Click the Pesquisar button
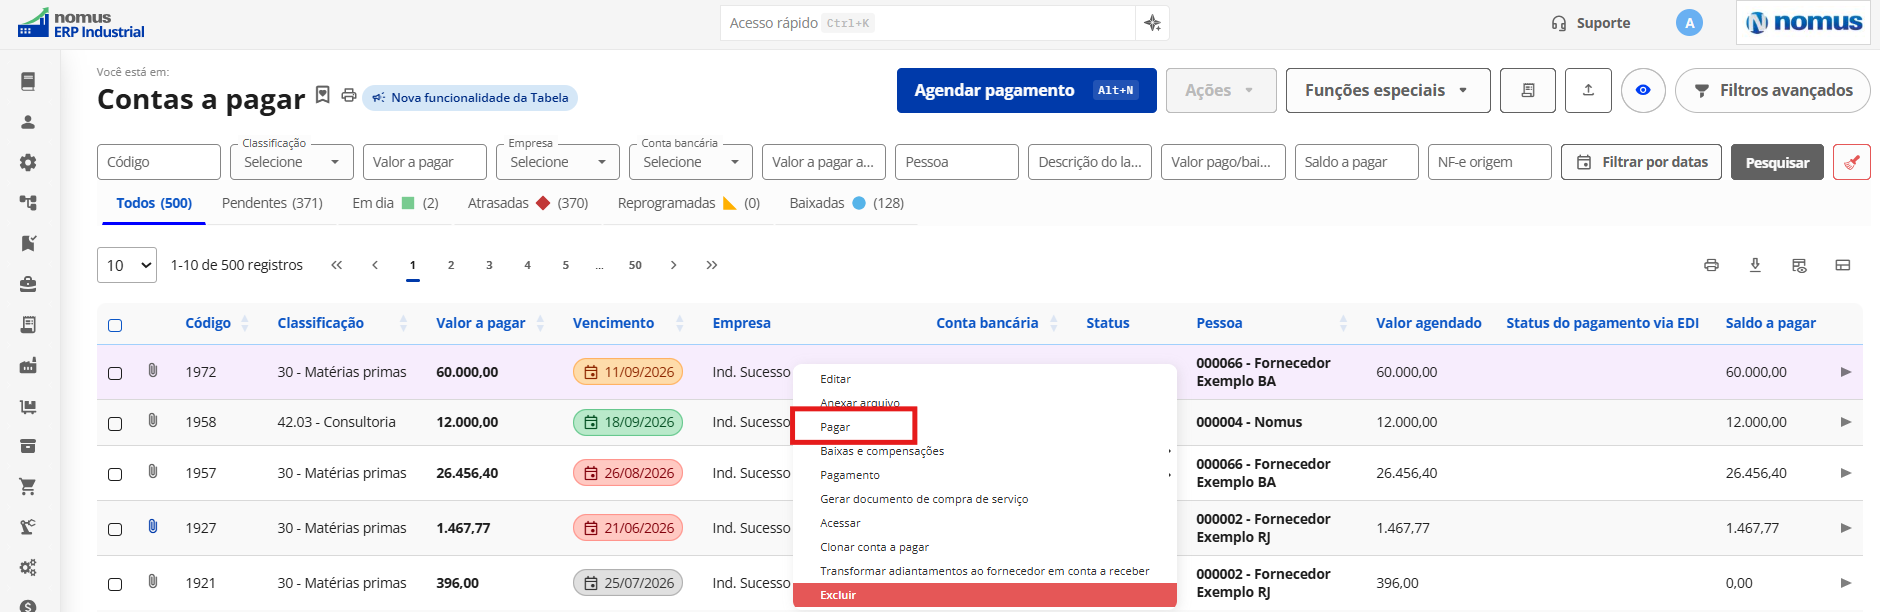1880x612 pixels. click(1777, 162)
